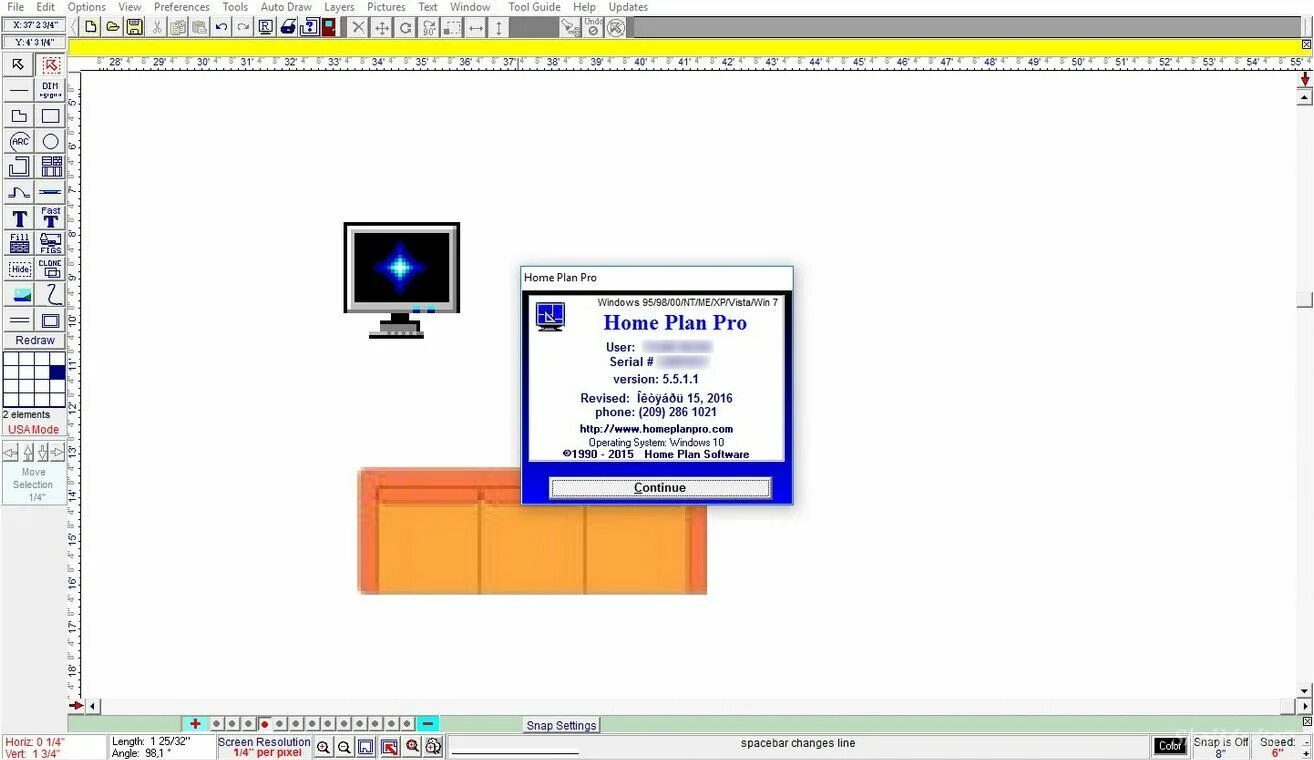The image size is (1314, 760).
Task: Open the Color picker box
Action: [1170, 746]
